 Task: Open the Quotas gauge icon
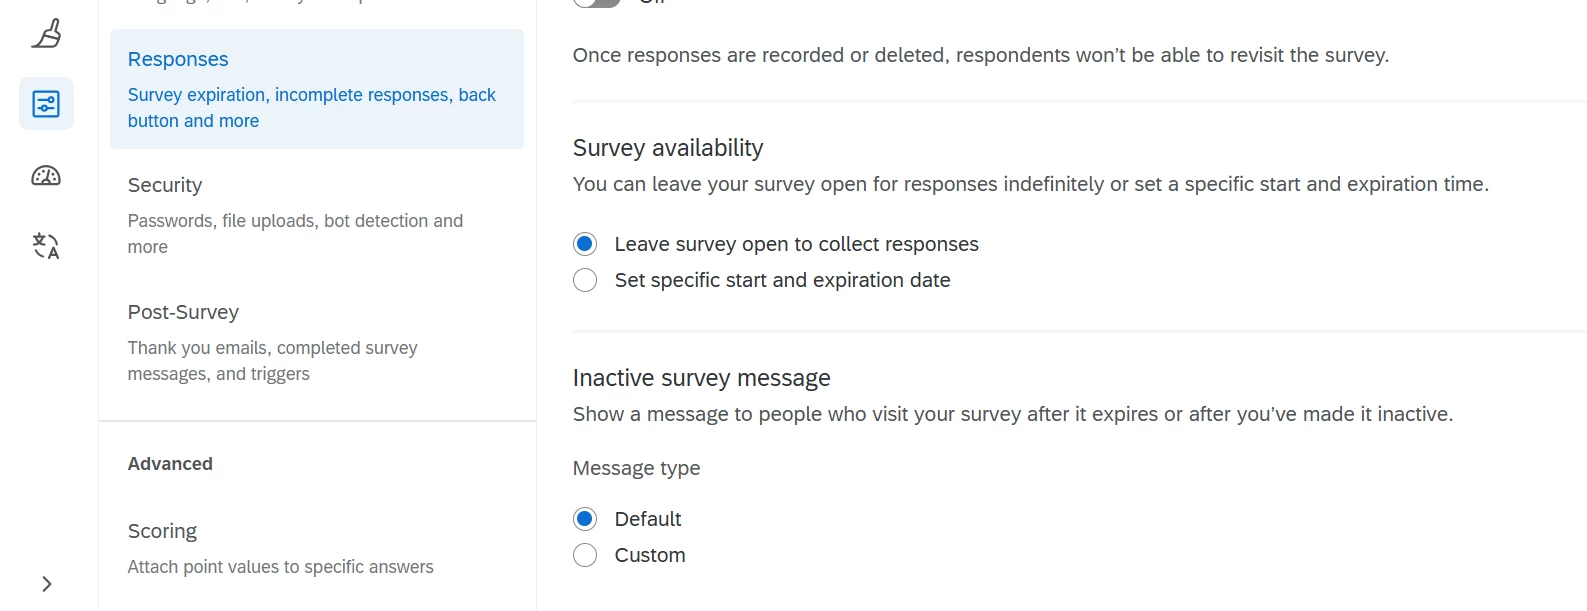tap(46, 176)
